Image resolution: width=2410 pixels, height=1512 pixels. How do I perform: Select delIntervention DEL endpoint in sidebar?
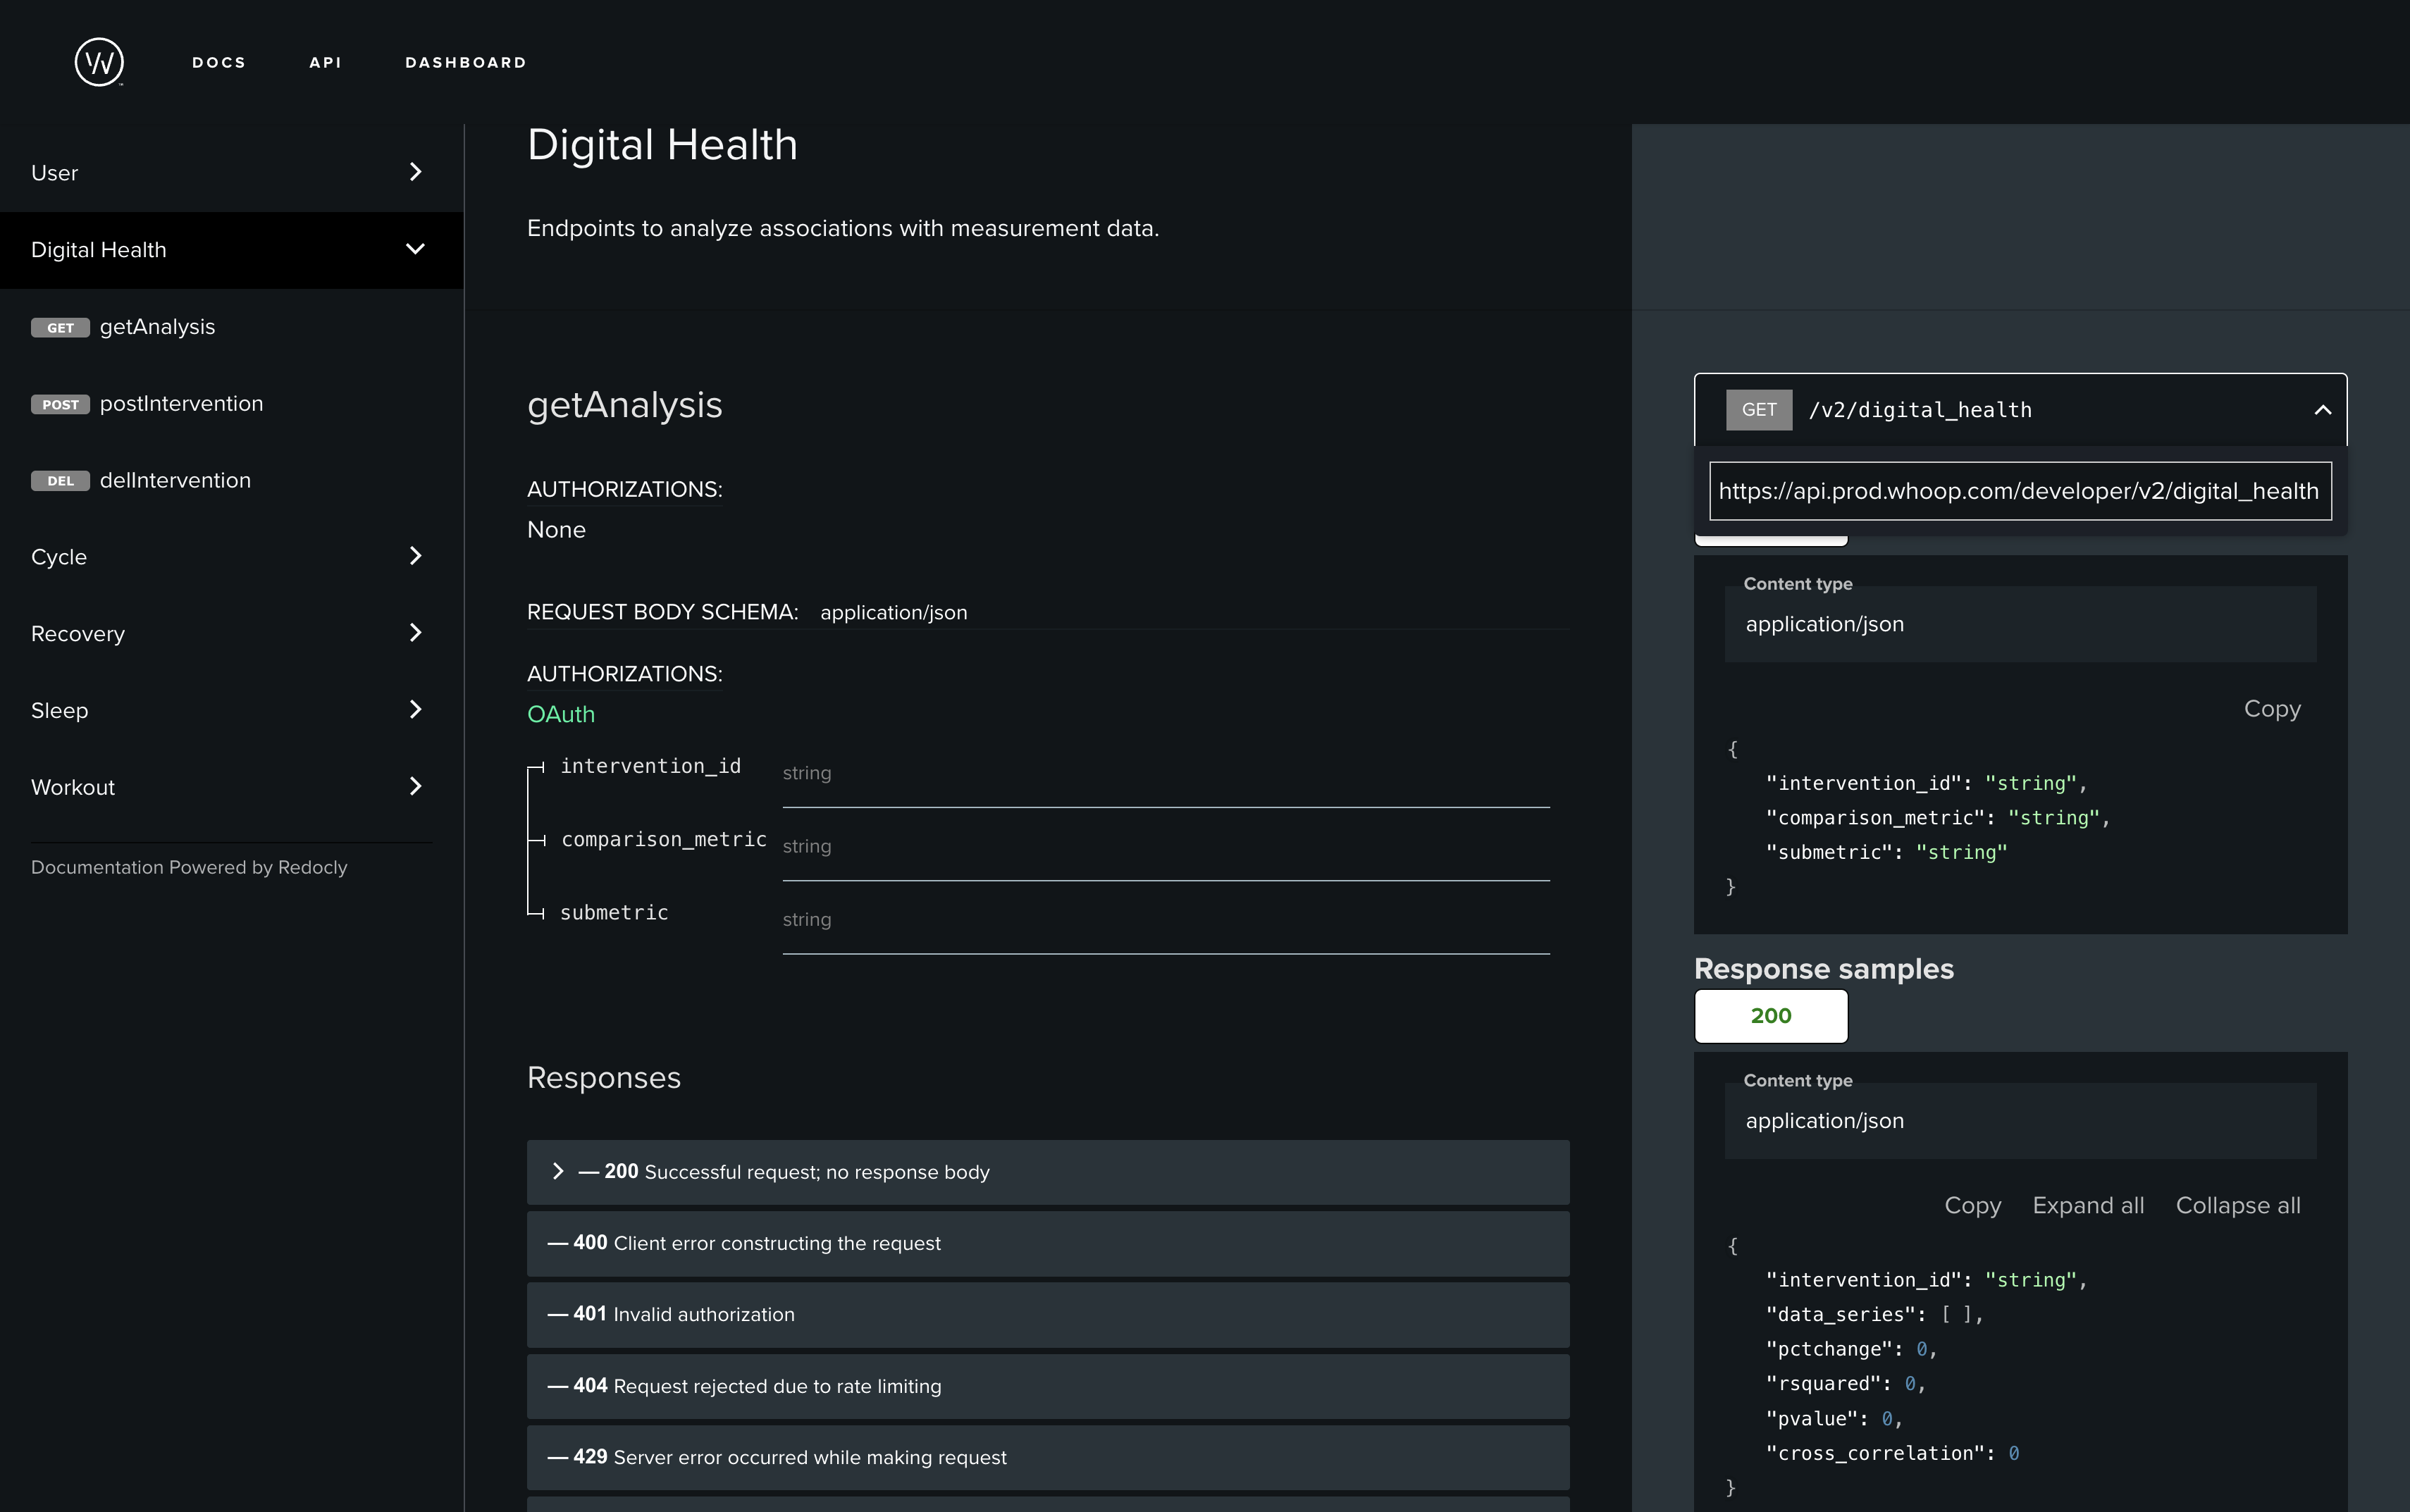[x=231, y=481]
